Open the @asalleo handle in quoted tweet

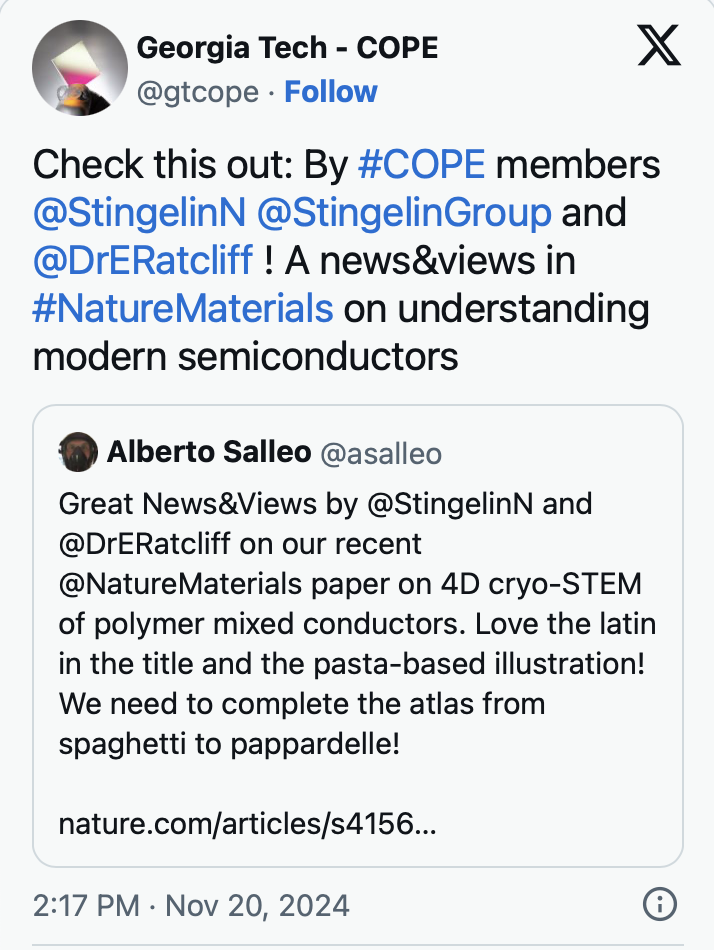point(380,453)
